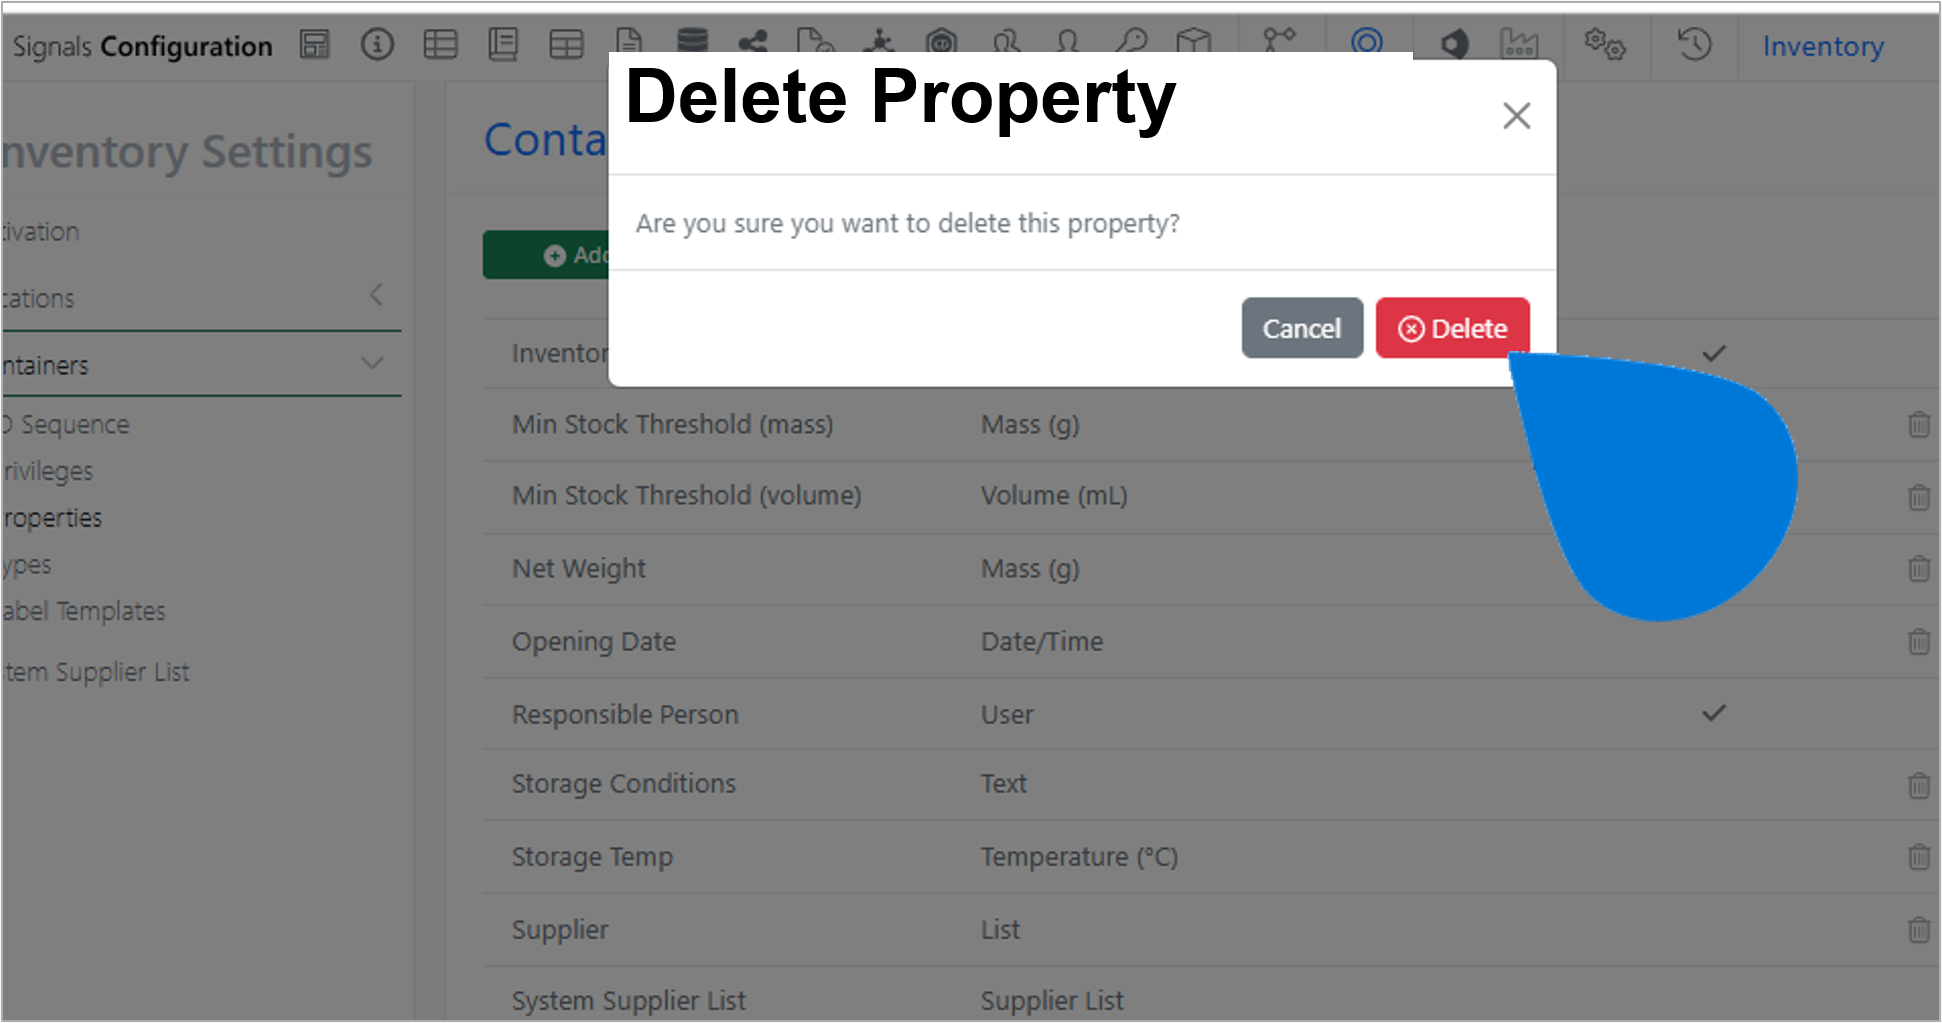
Task: Open the info icon in toolbar
Action: coord(377,44)
